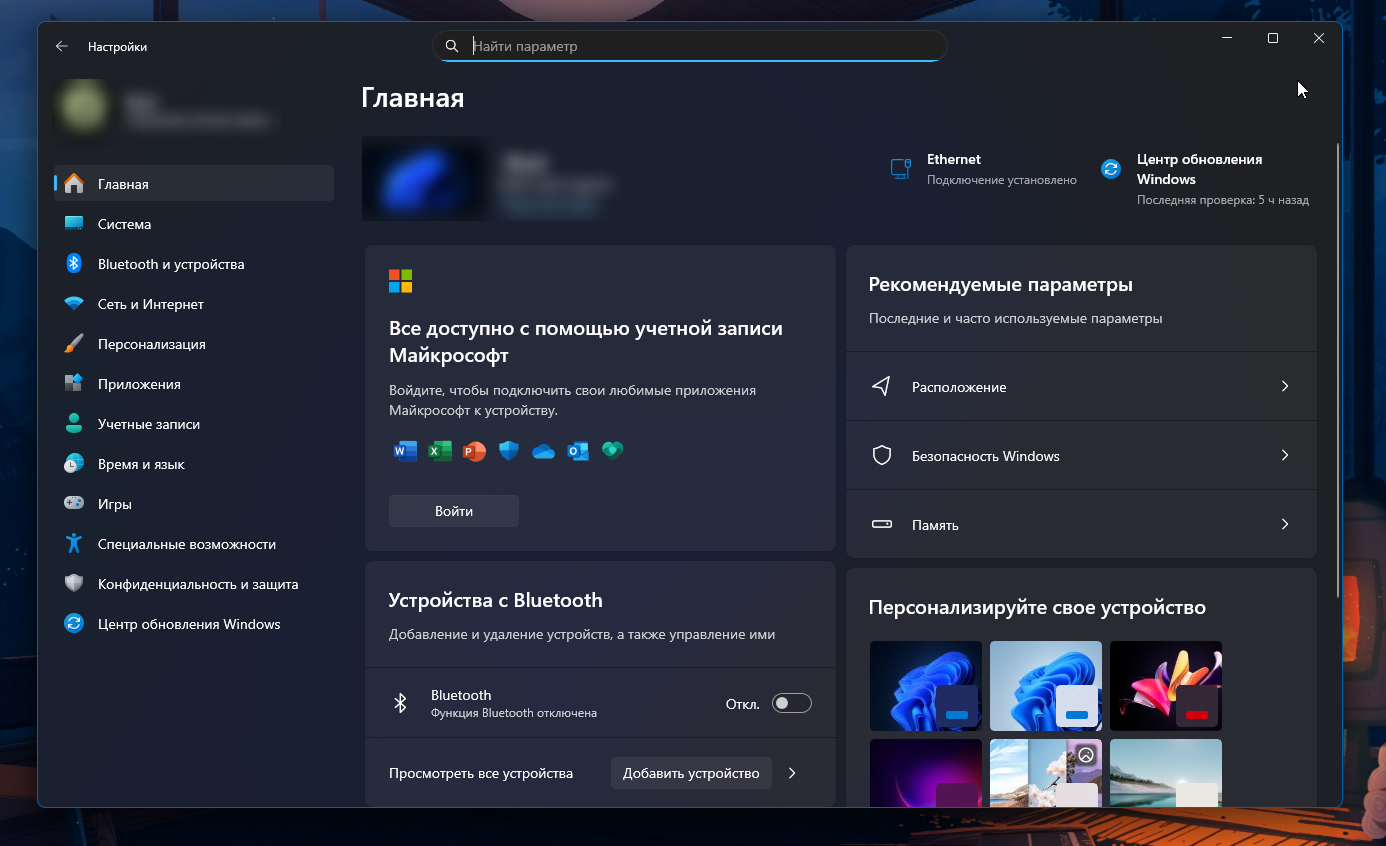Click the update icon beside Последняя проверка
This screenshot has height=846, width=1386.
[1111, 169]
